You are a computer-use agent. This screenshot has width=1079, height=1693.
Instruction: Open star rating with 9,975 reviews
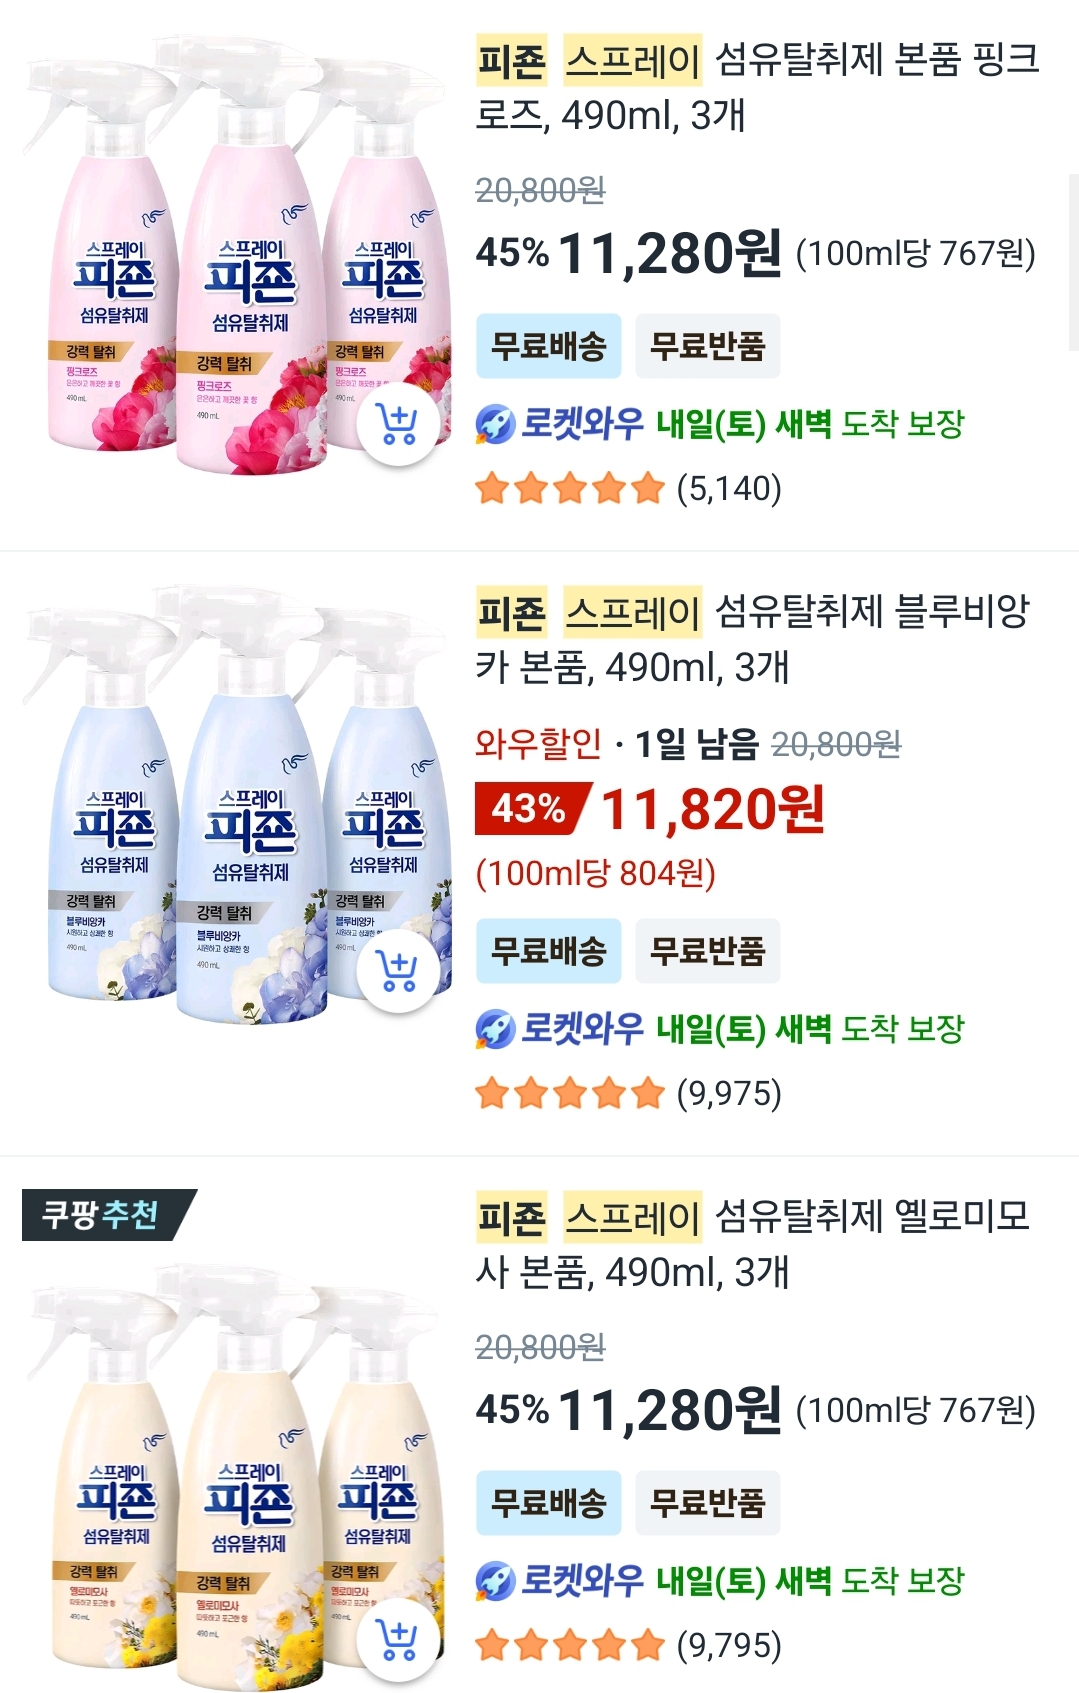click(629, 1093)
